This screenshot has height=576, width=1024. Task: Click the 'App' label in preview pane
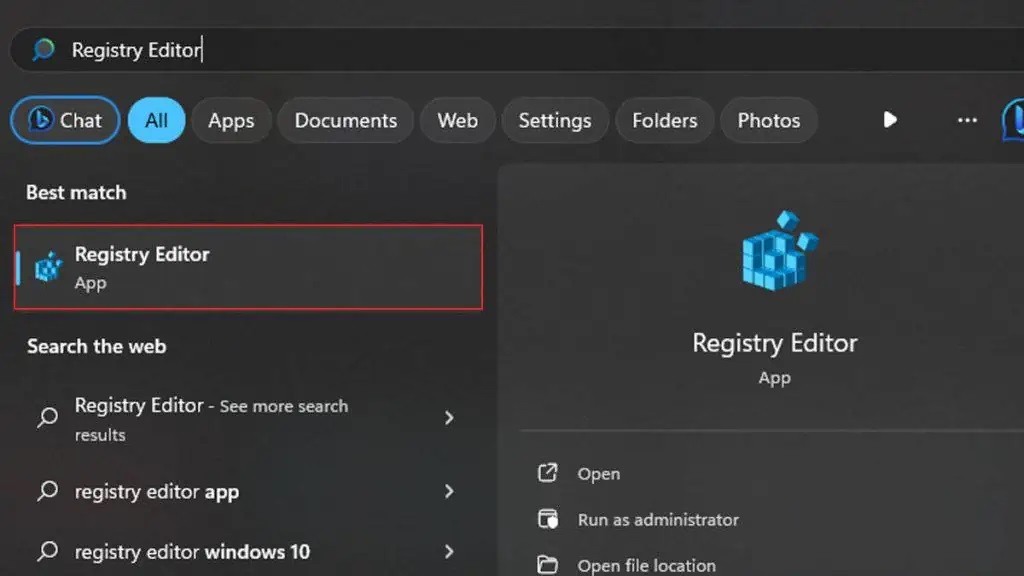coord(775,378)
